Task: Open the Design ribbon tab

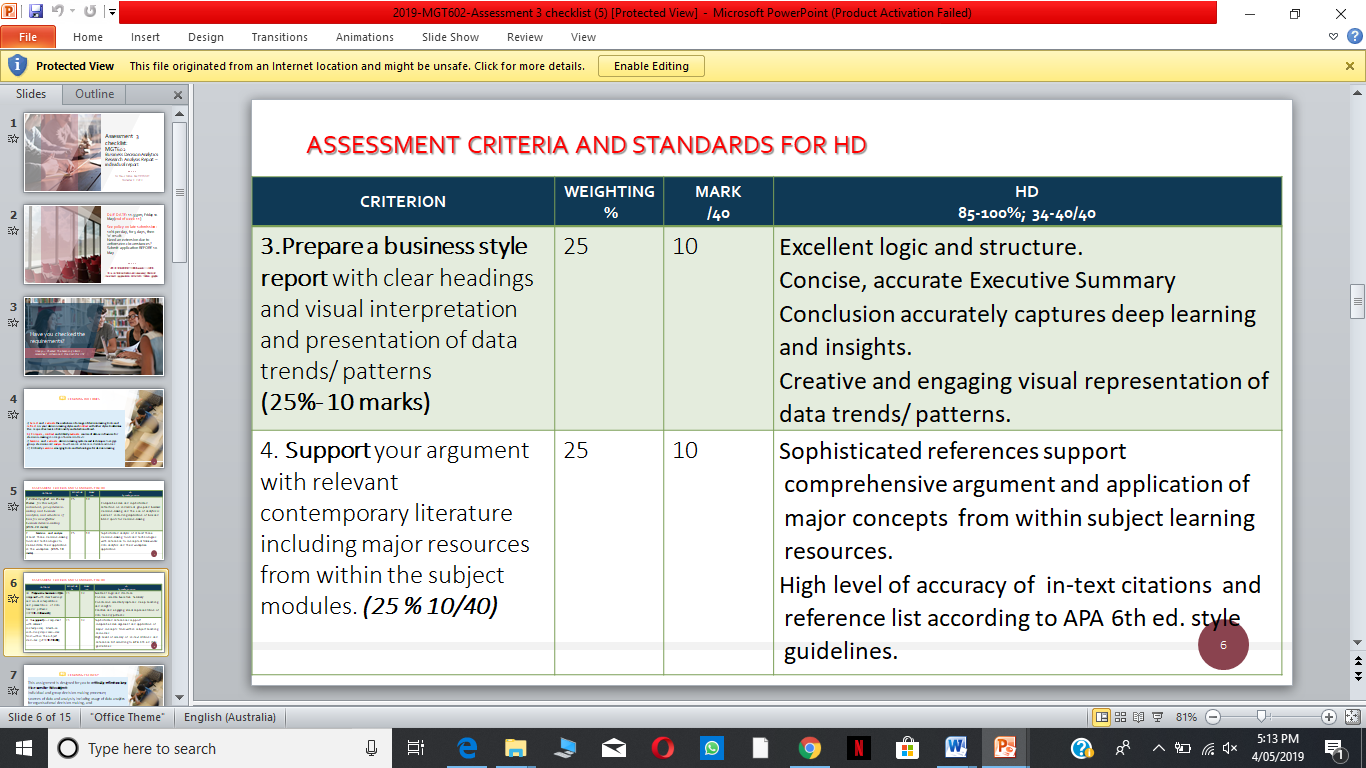Action: tap(206, 37)
